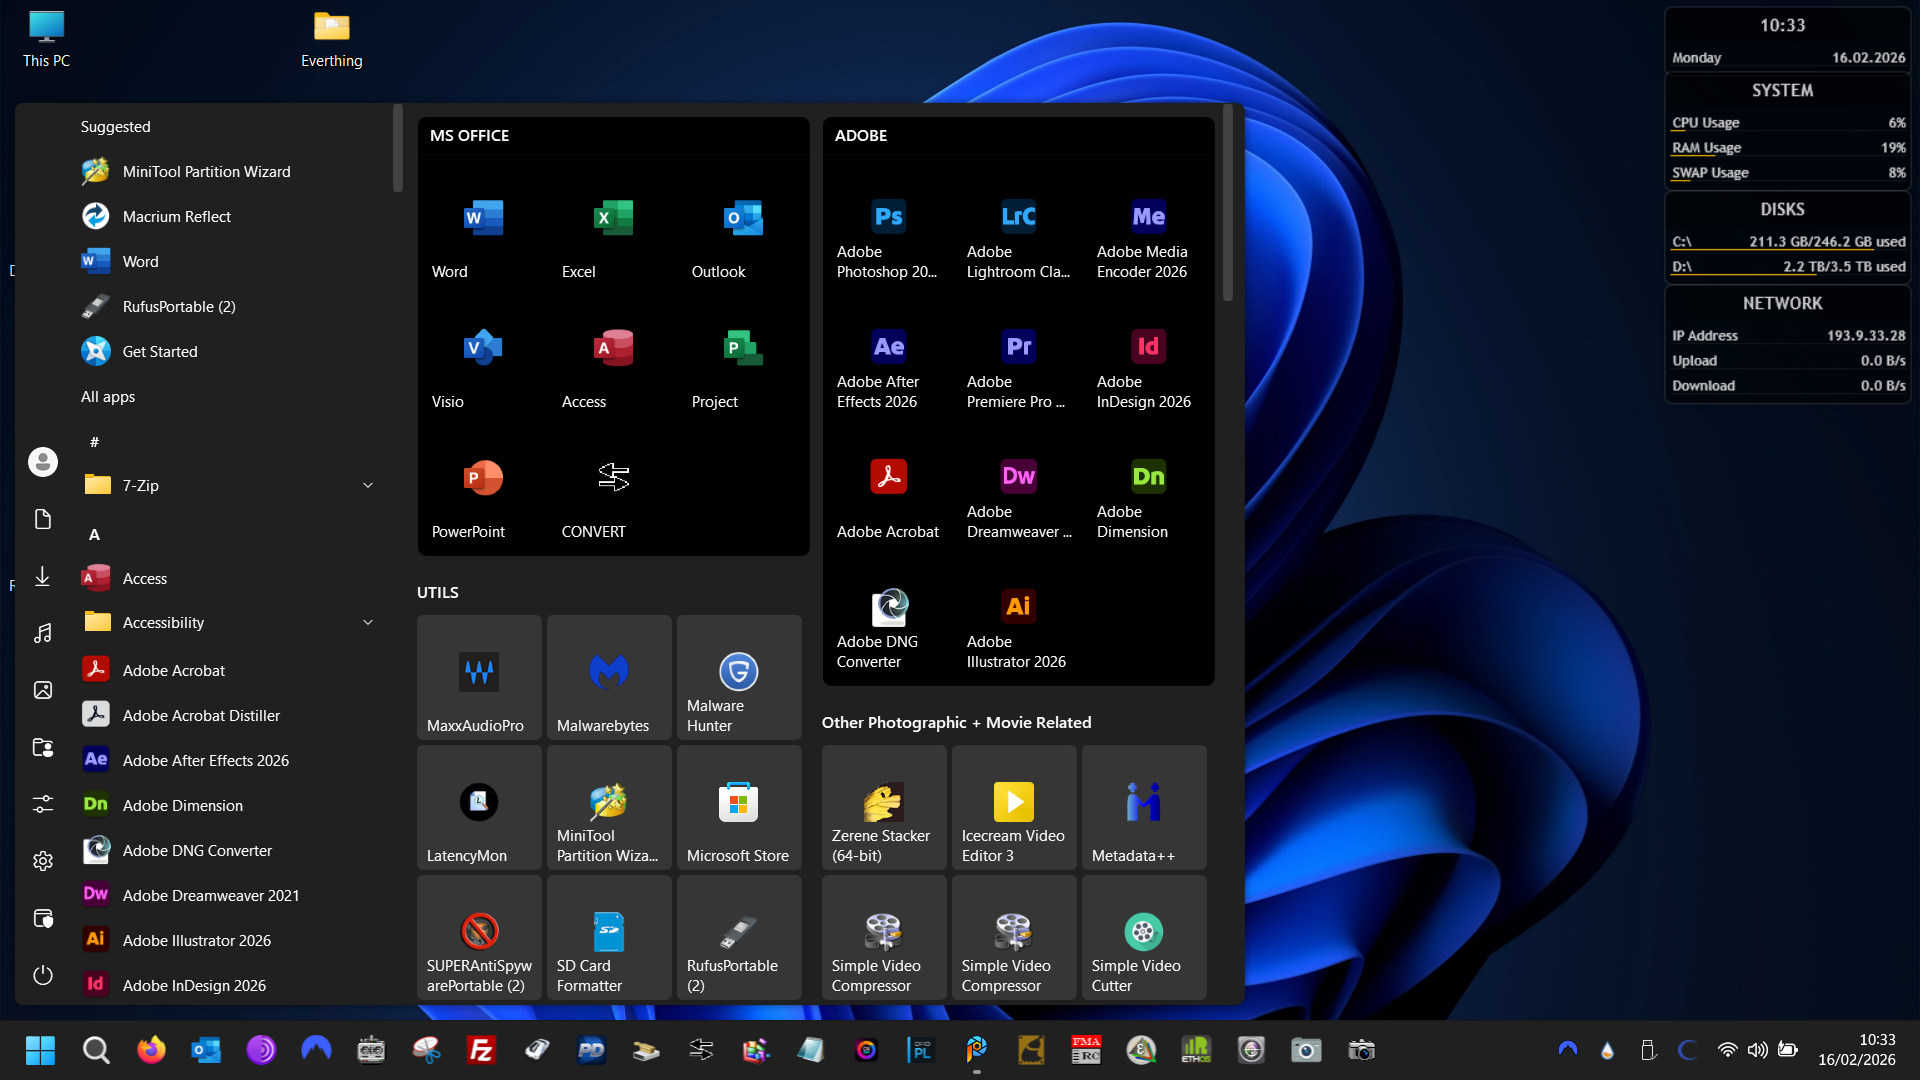
Task: Click the All apps heading
Action: (x=108, y=396)
